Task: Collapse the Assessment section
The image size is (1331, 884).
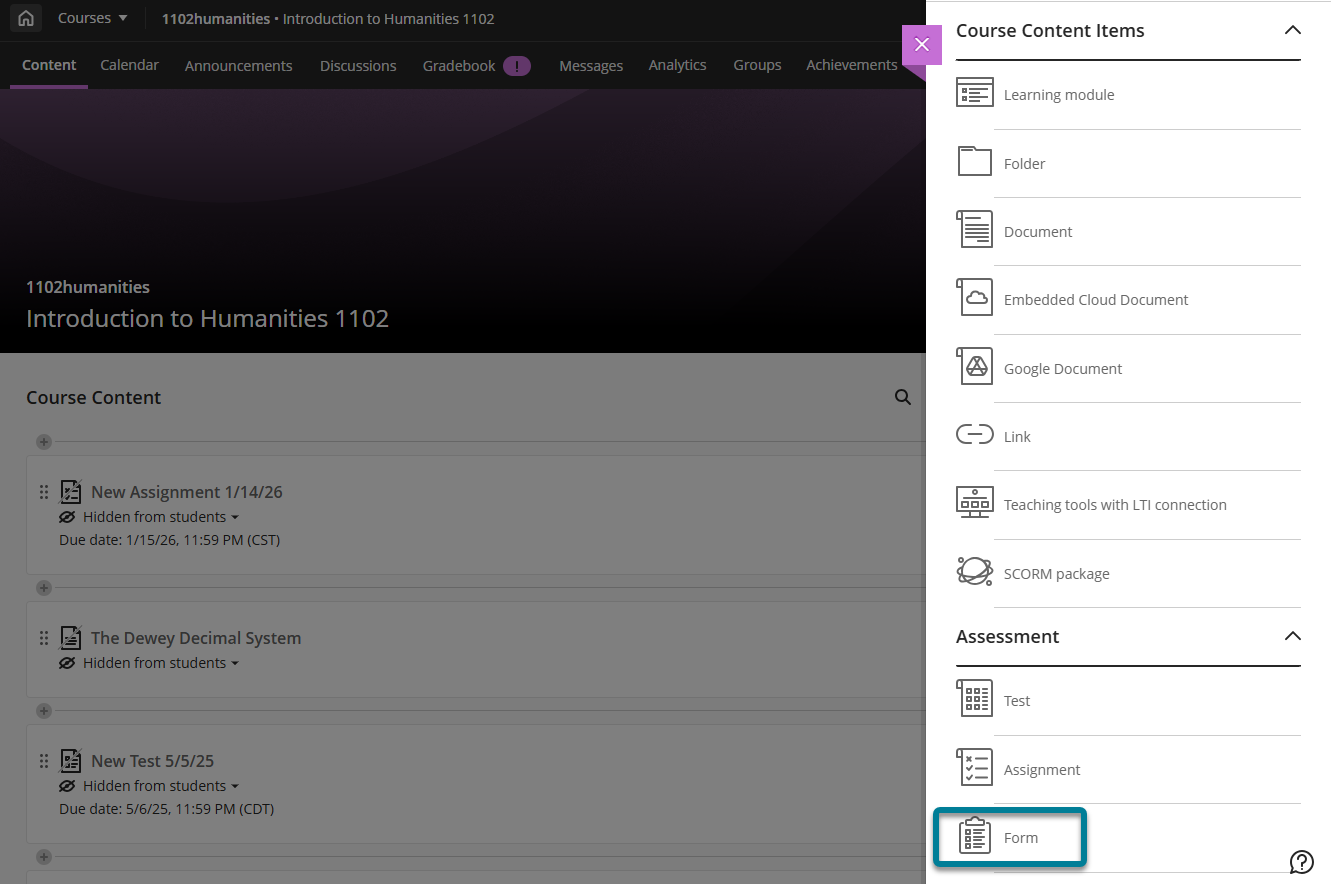Action: (1293, 637)
